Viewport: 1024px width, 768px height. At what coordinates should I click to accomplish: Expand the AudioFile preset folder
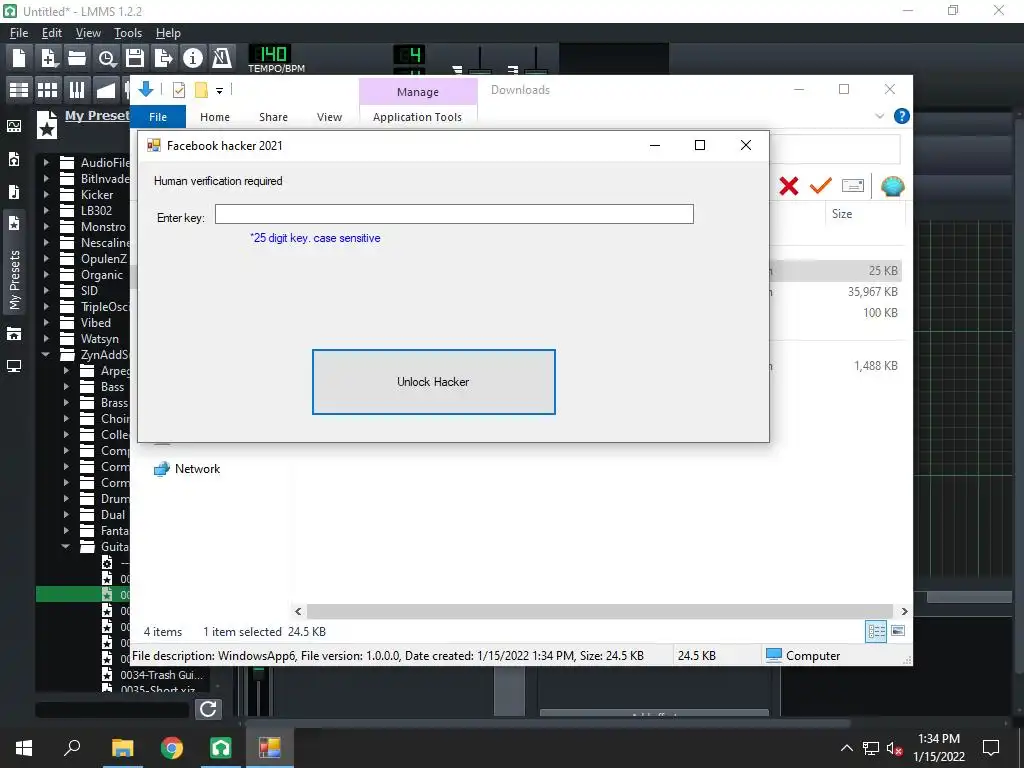tap(46, 163)
